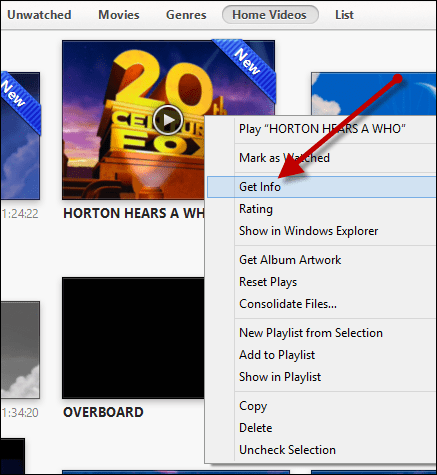437x475 pixels.
Task: Click the black OVERBOARD video thumbnail
Action: [133, 338]
